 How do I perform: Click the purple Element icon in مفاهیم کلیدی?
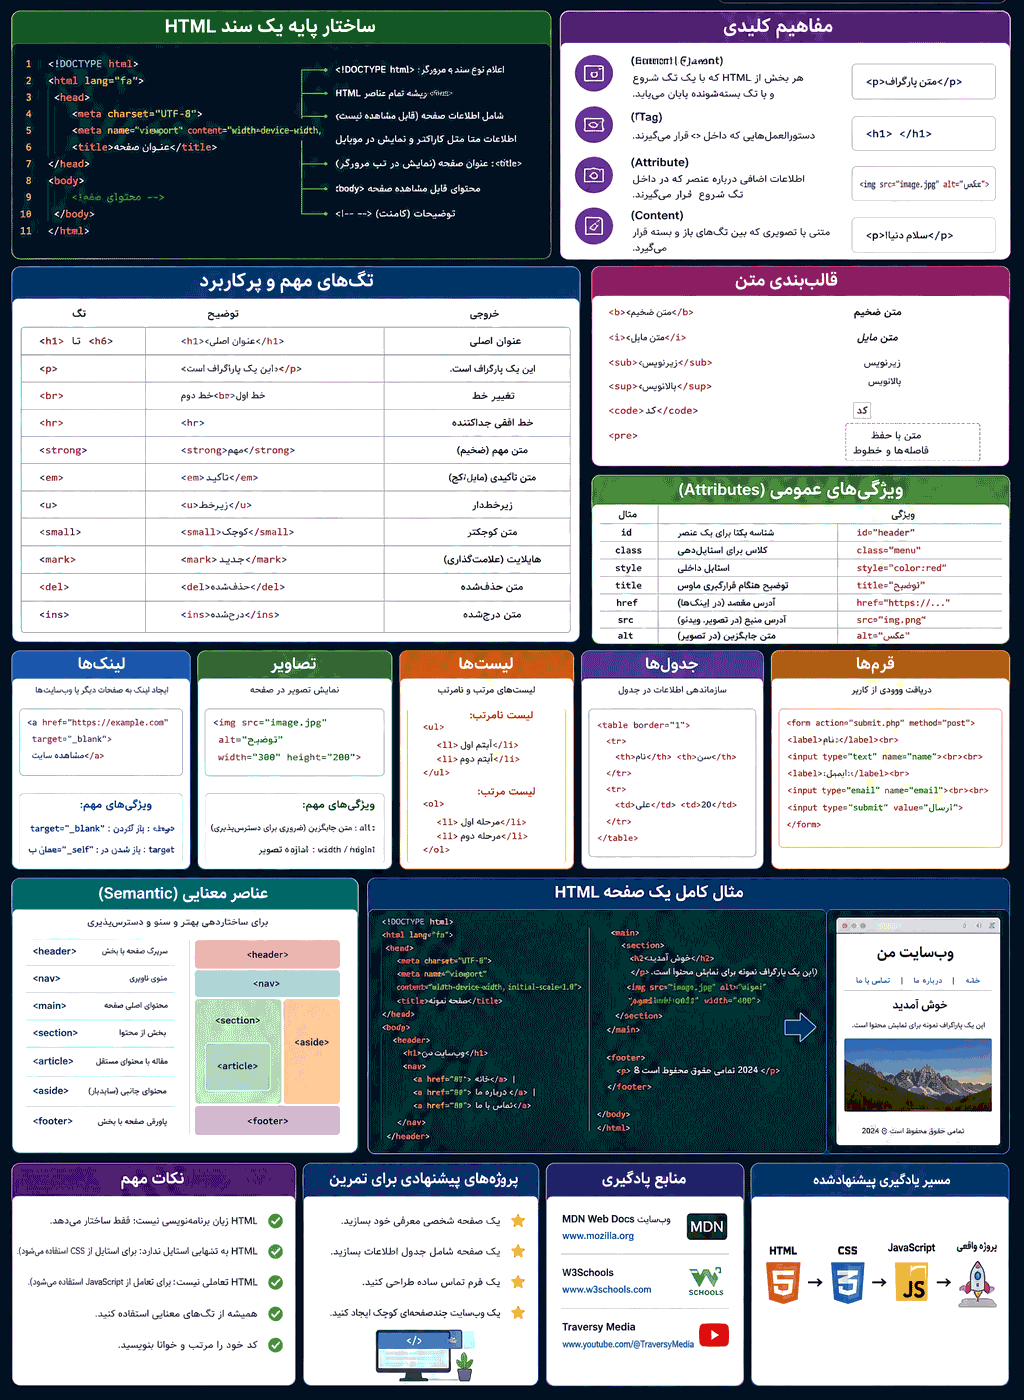click(x=594, y=73)
